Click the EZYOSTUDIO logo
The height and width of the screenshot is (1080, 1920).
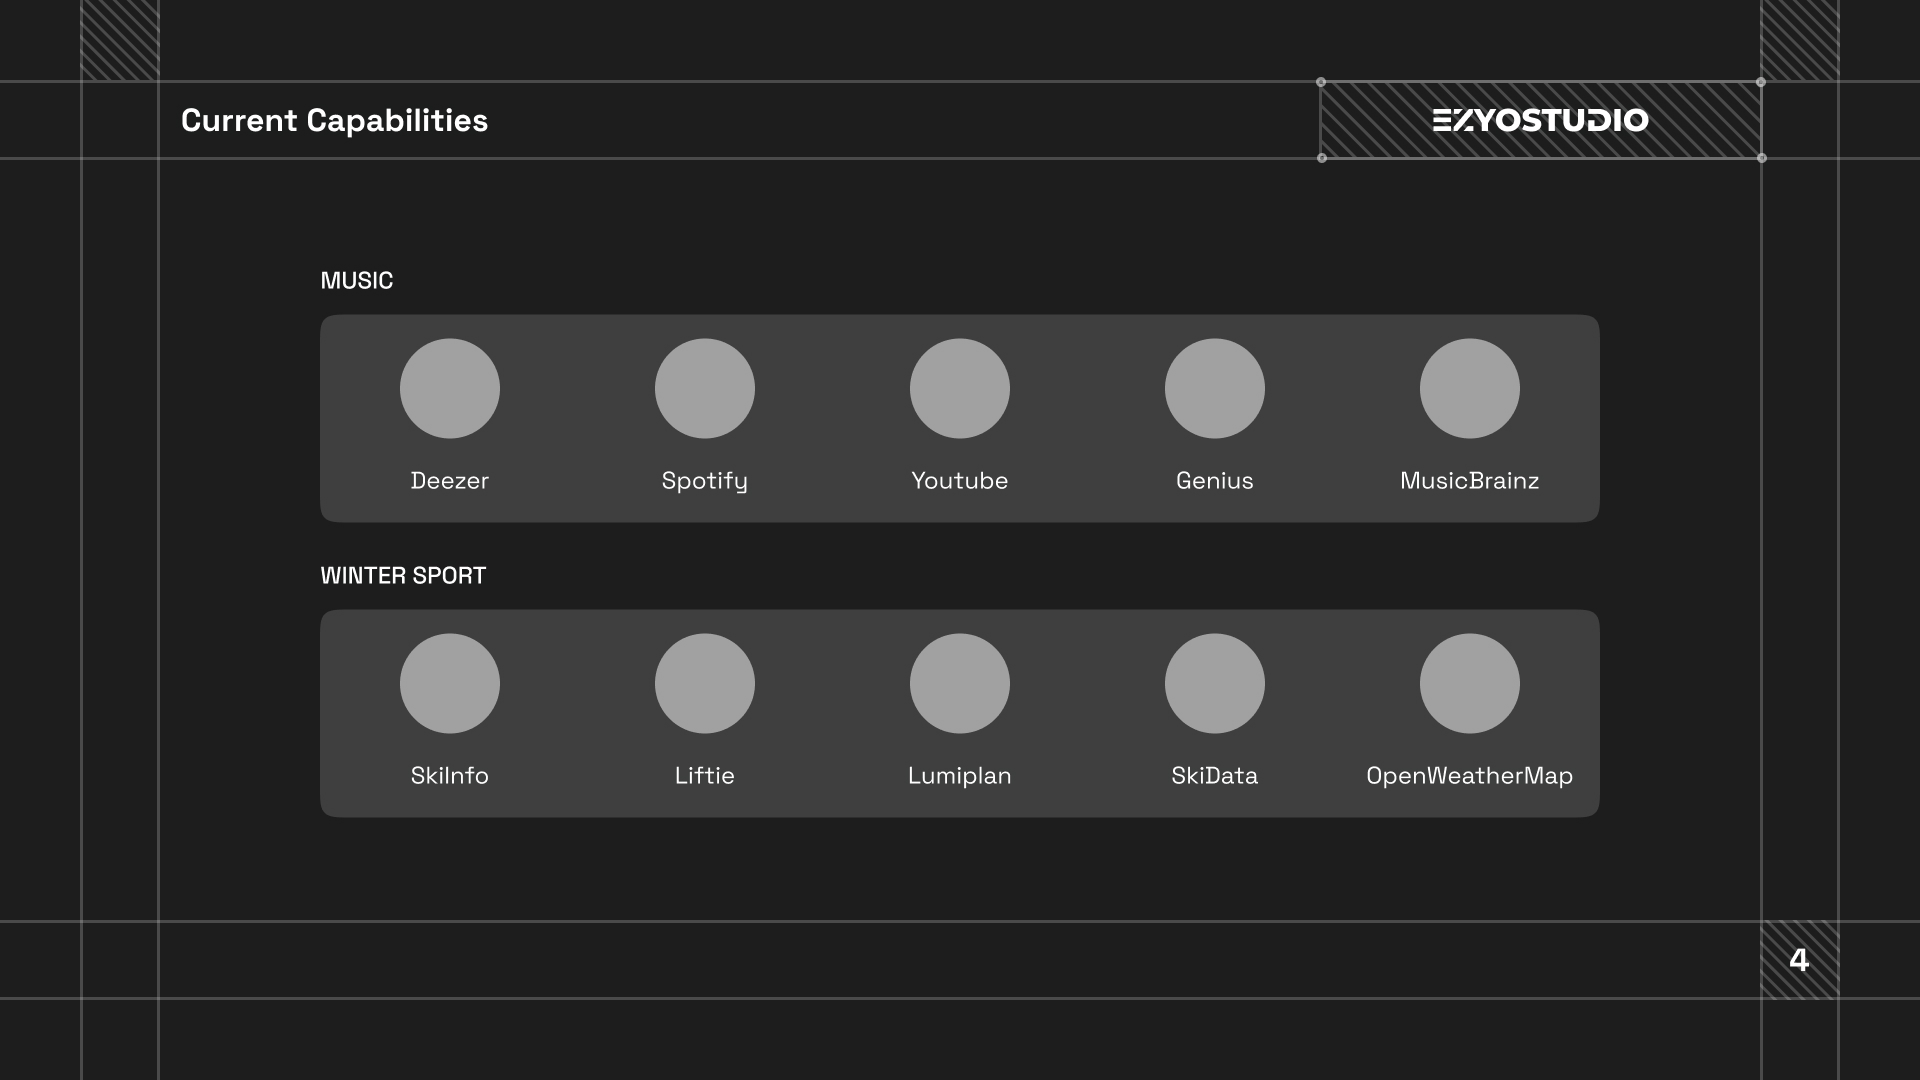click(x=1540, y=120)
